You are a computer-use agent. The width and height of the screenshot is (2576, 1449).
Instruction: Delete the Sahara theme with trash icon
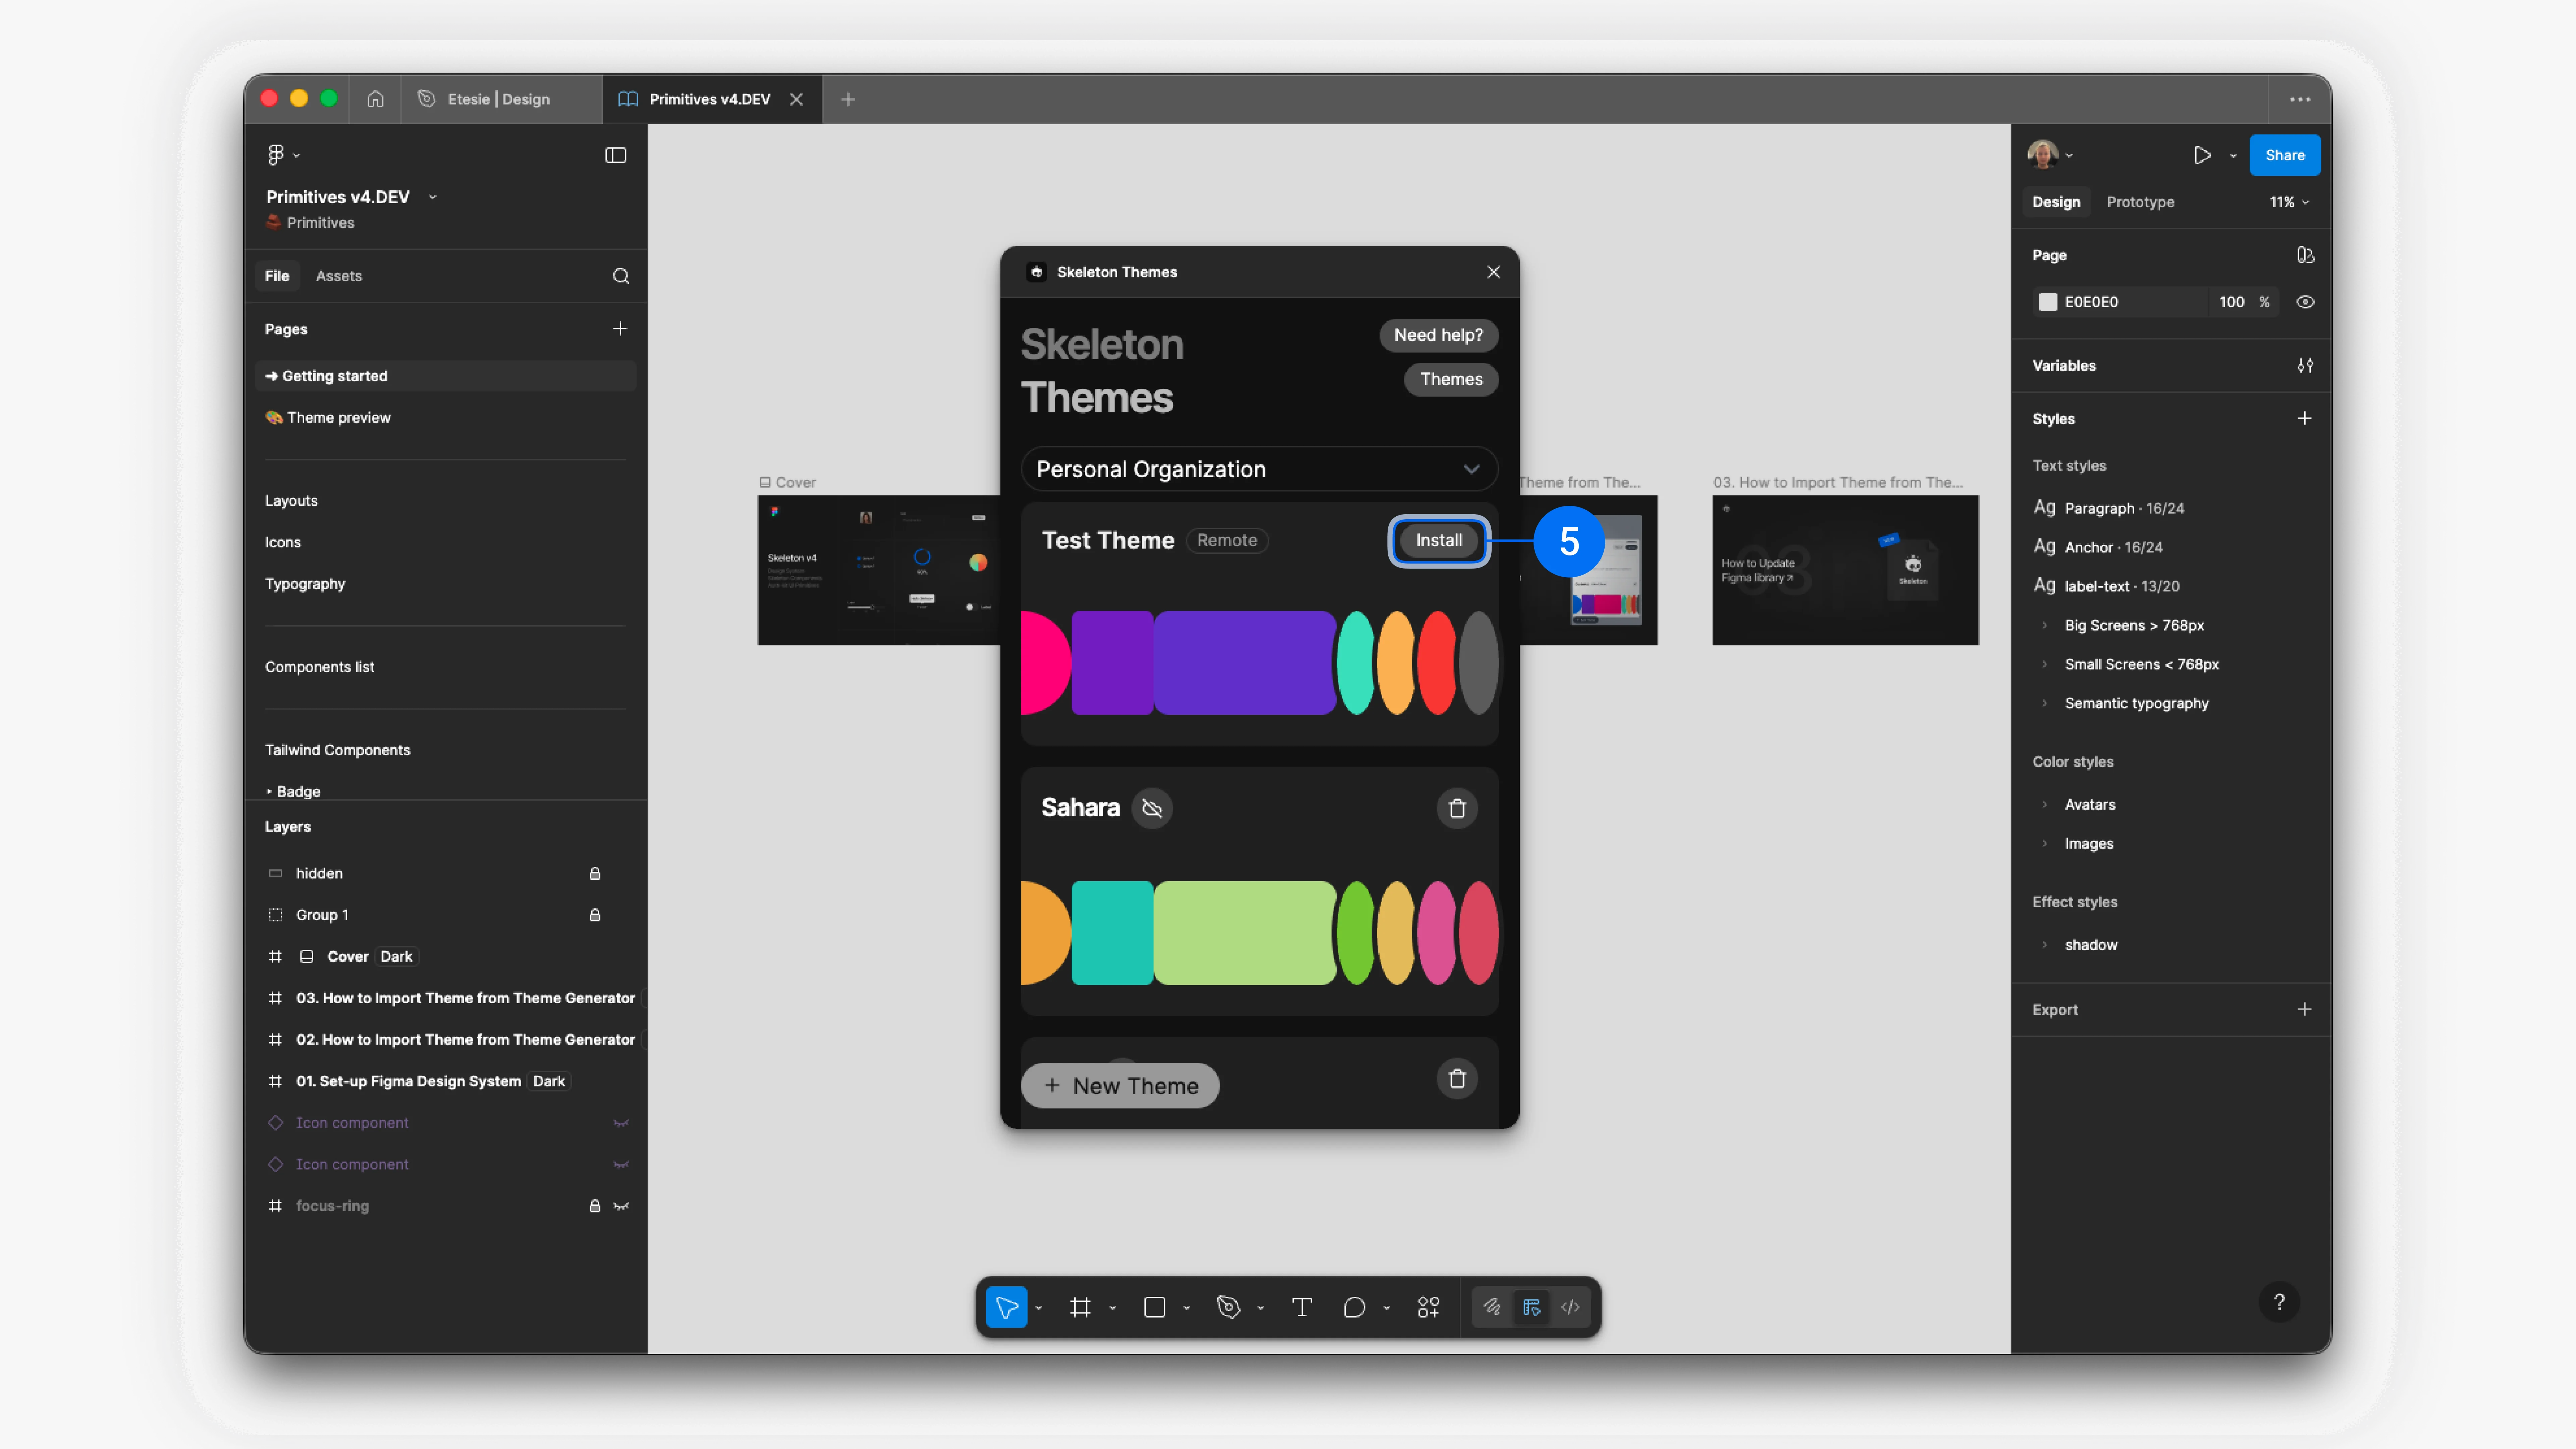click(x=1457, y=808)
